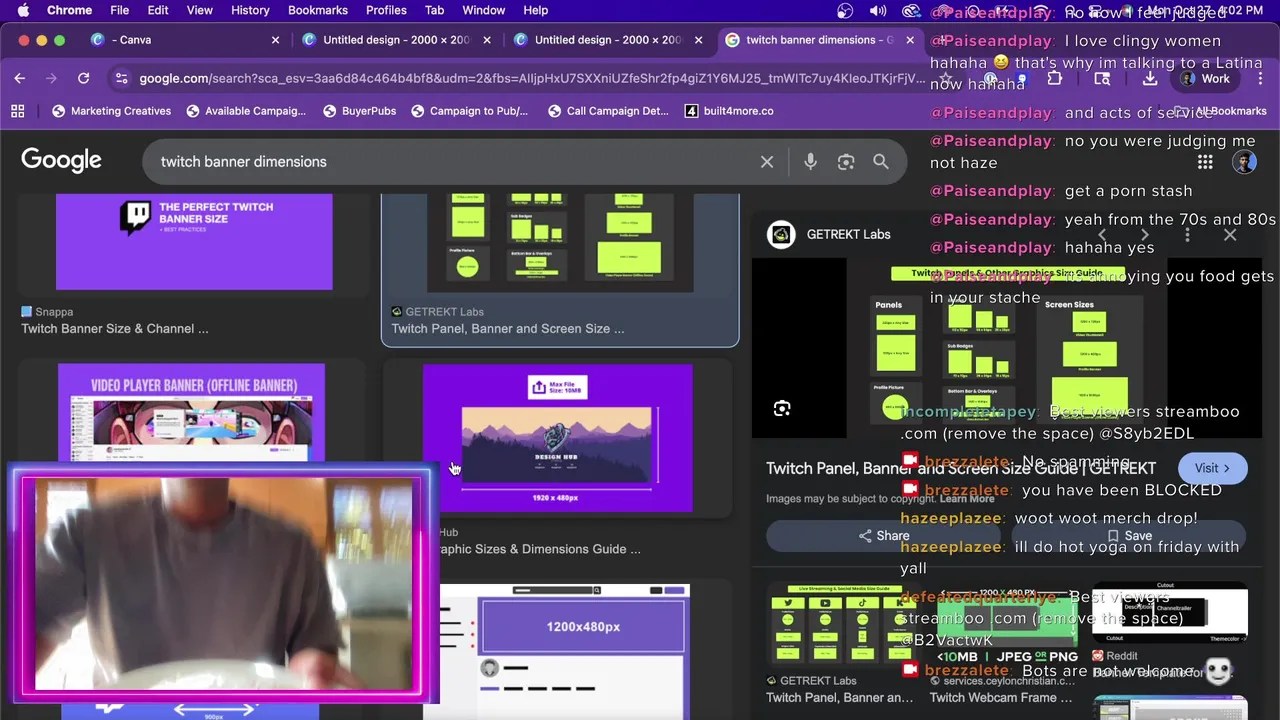Clear the Google search query
The image size is (1280, 720).
click(x=767, y=162)
